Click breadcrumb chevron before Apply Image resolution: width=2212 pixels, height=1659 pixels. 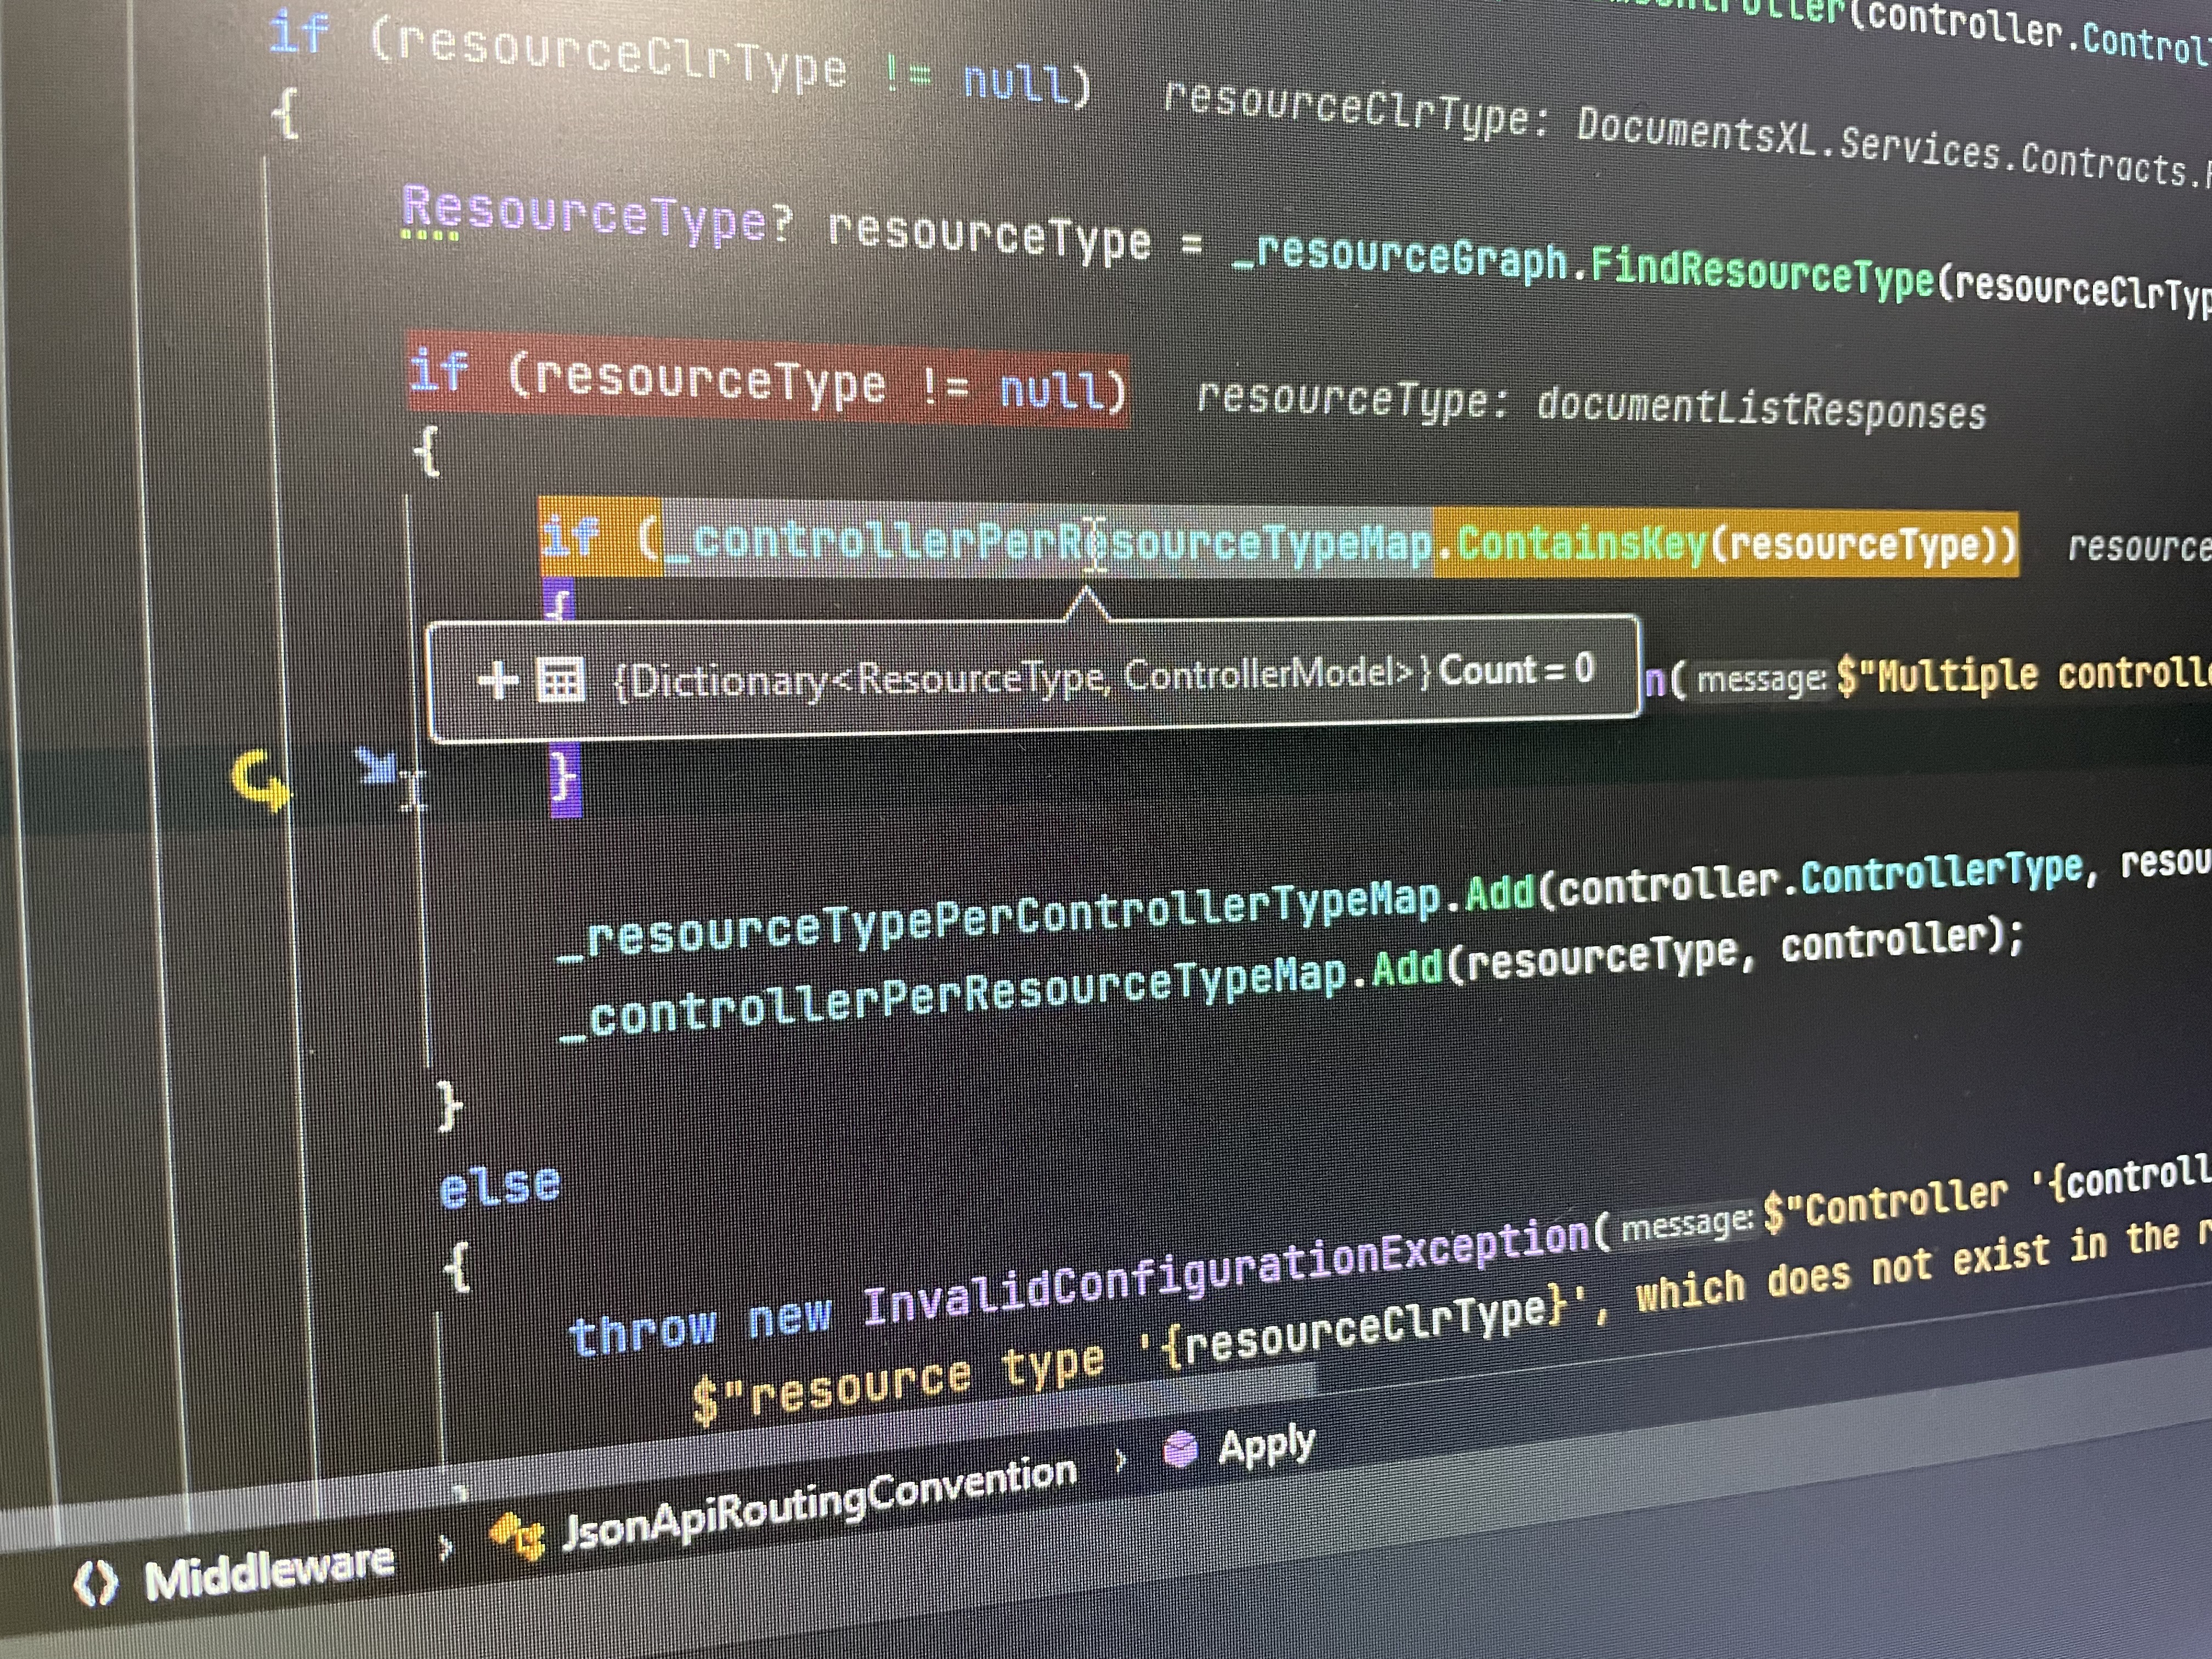click(1121, 1461)
